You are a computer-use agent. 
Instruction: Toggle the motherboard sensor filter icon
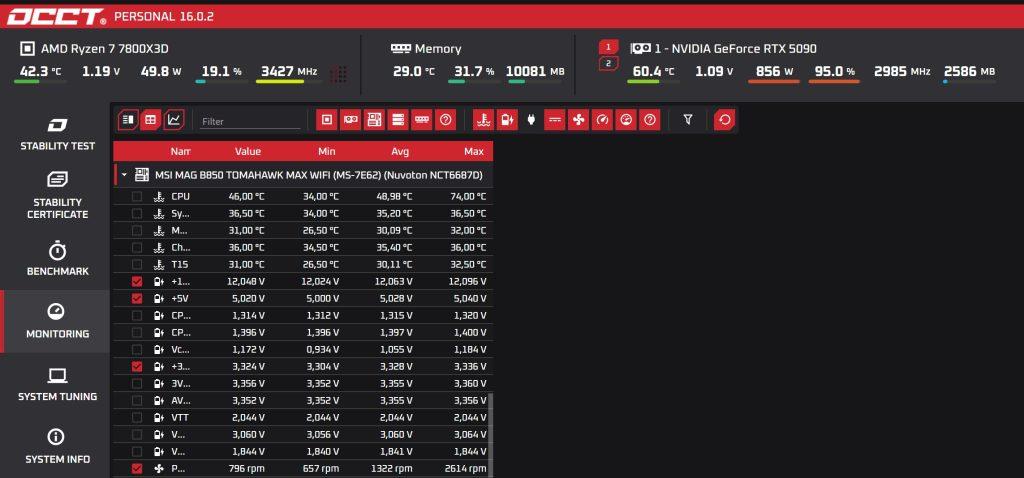[x=374, y=120]
